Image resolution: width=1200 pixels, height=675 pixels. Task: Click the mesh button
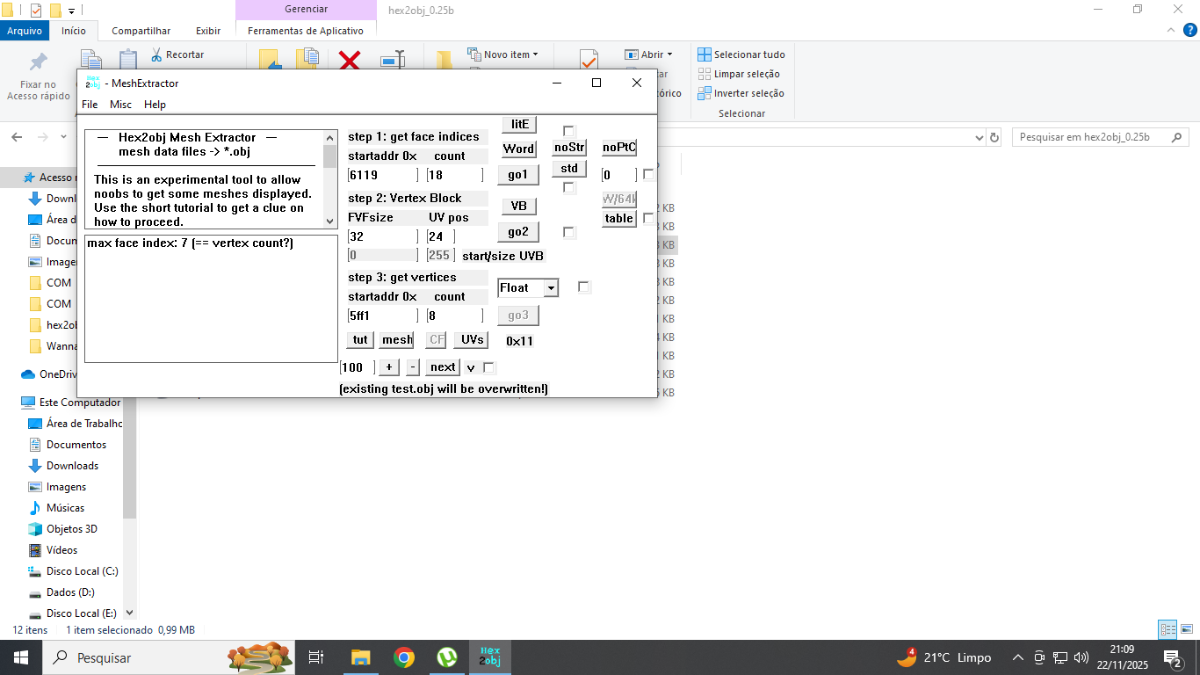(397, 340)
